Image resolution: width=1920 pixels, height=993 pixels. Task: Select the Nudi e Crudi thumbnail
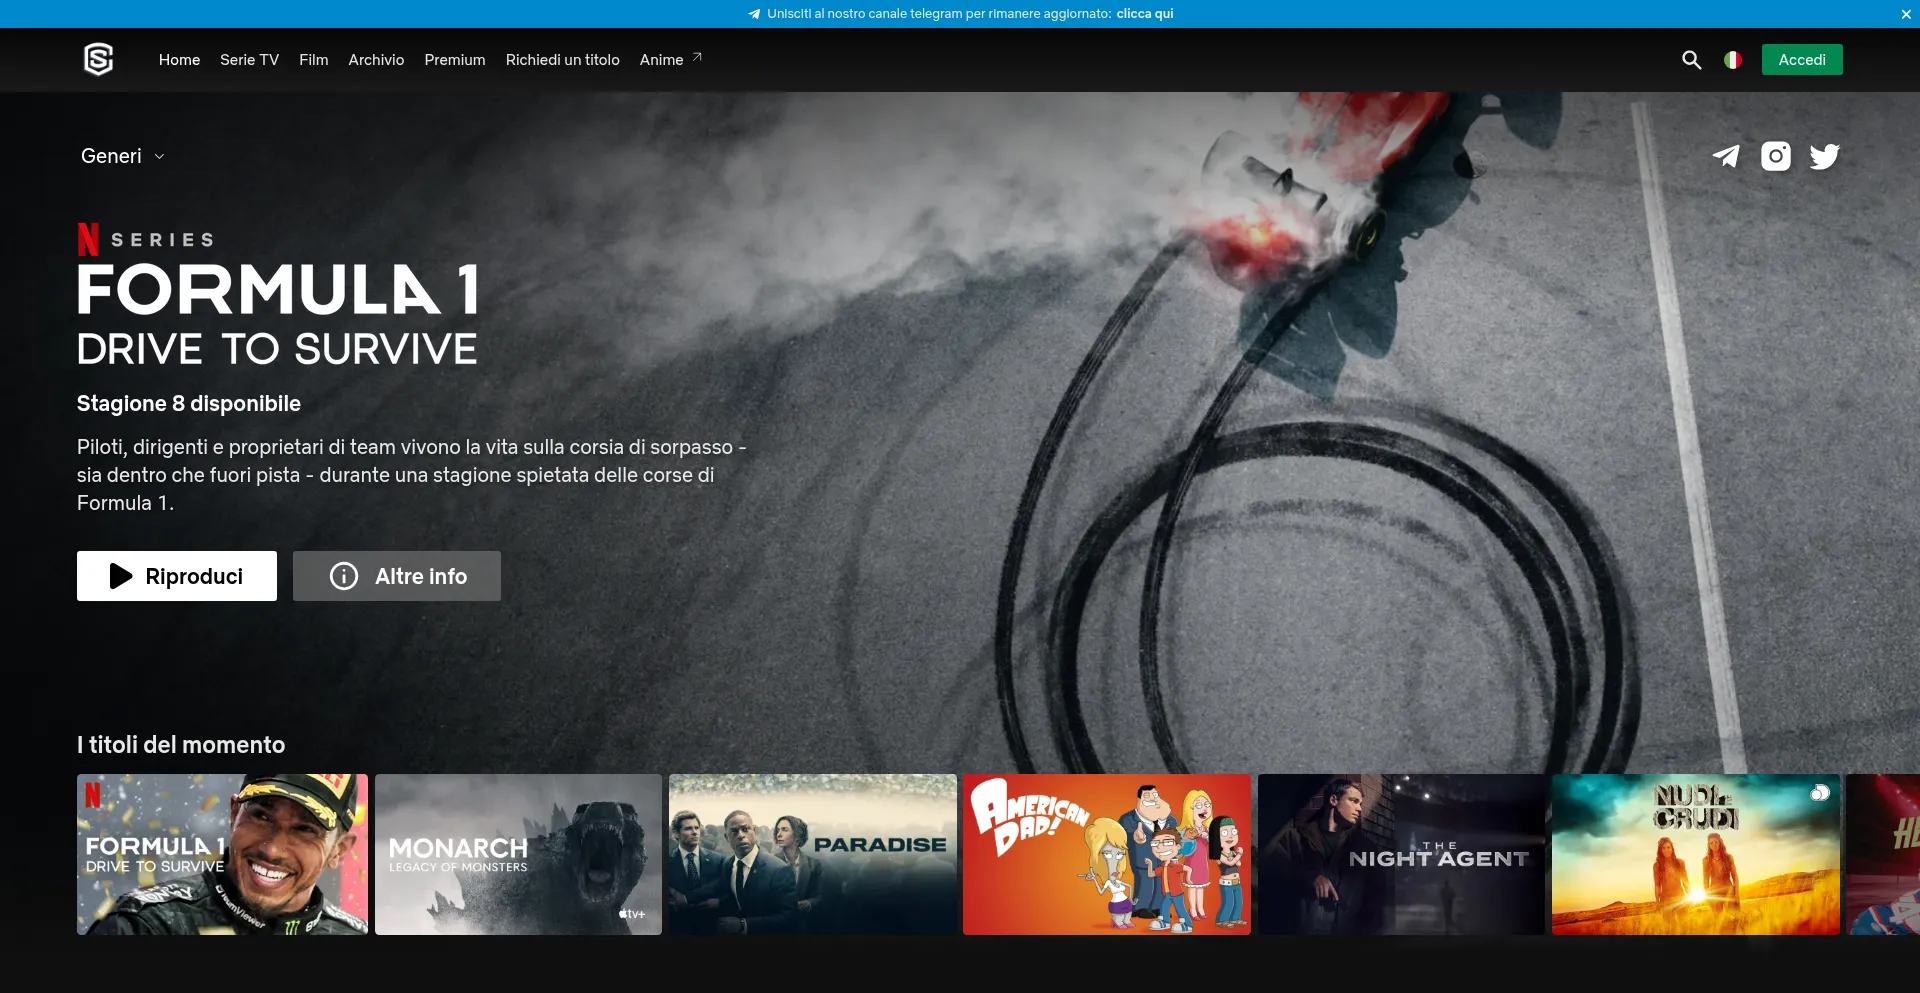(x=1696, y=855)
